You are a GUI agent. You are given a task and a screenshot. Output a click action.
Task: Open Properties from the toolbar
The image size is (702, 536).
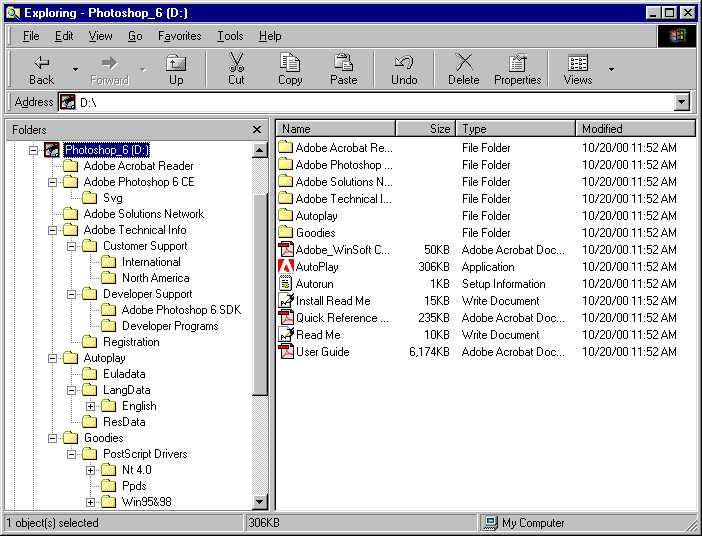coord(518,69)
